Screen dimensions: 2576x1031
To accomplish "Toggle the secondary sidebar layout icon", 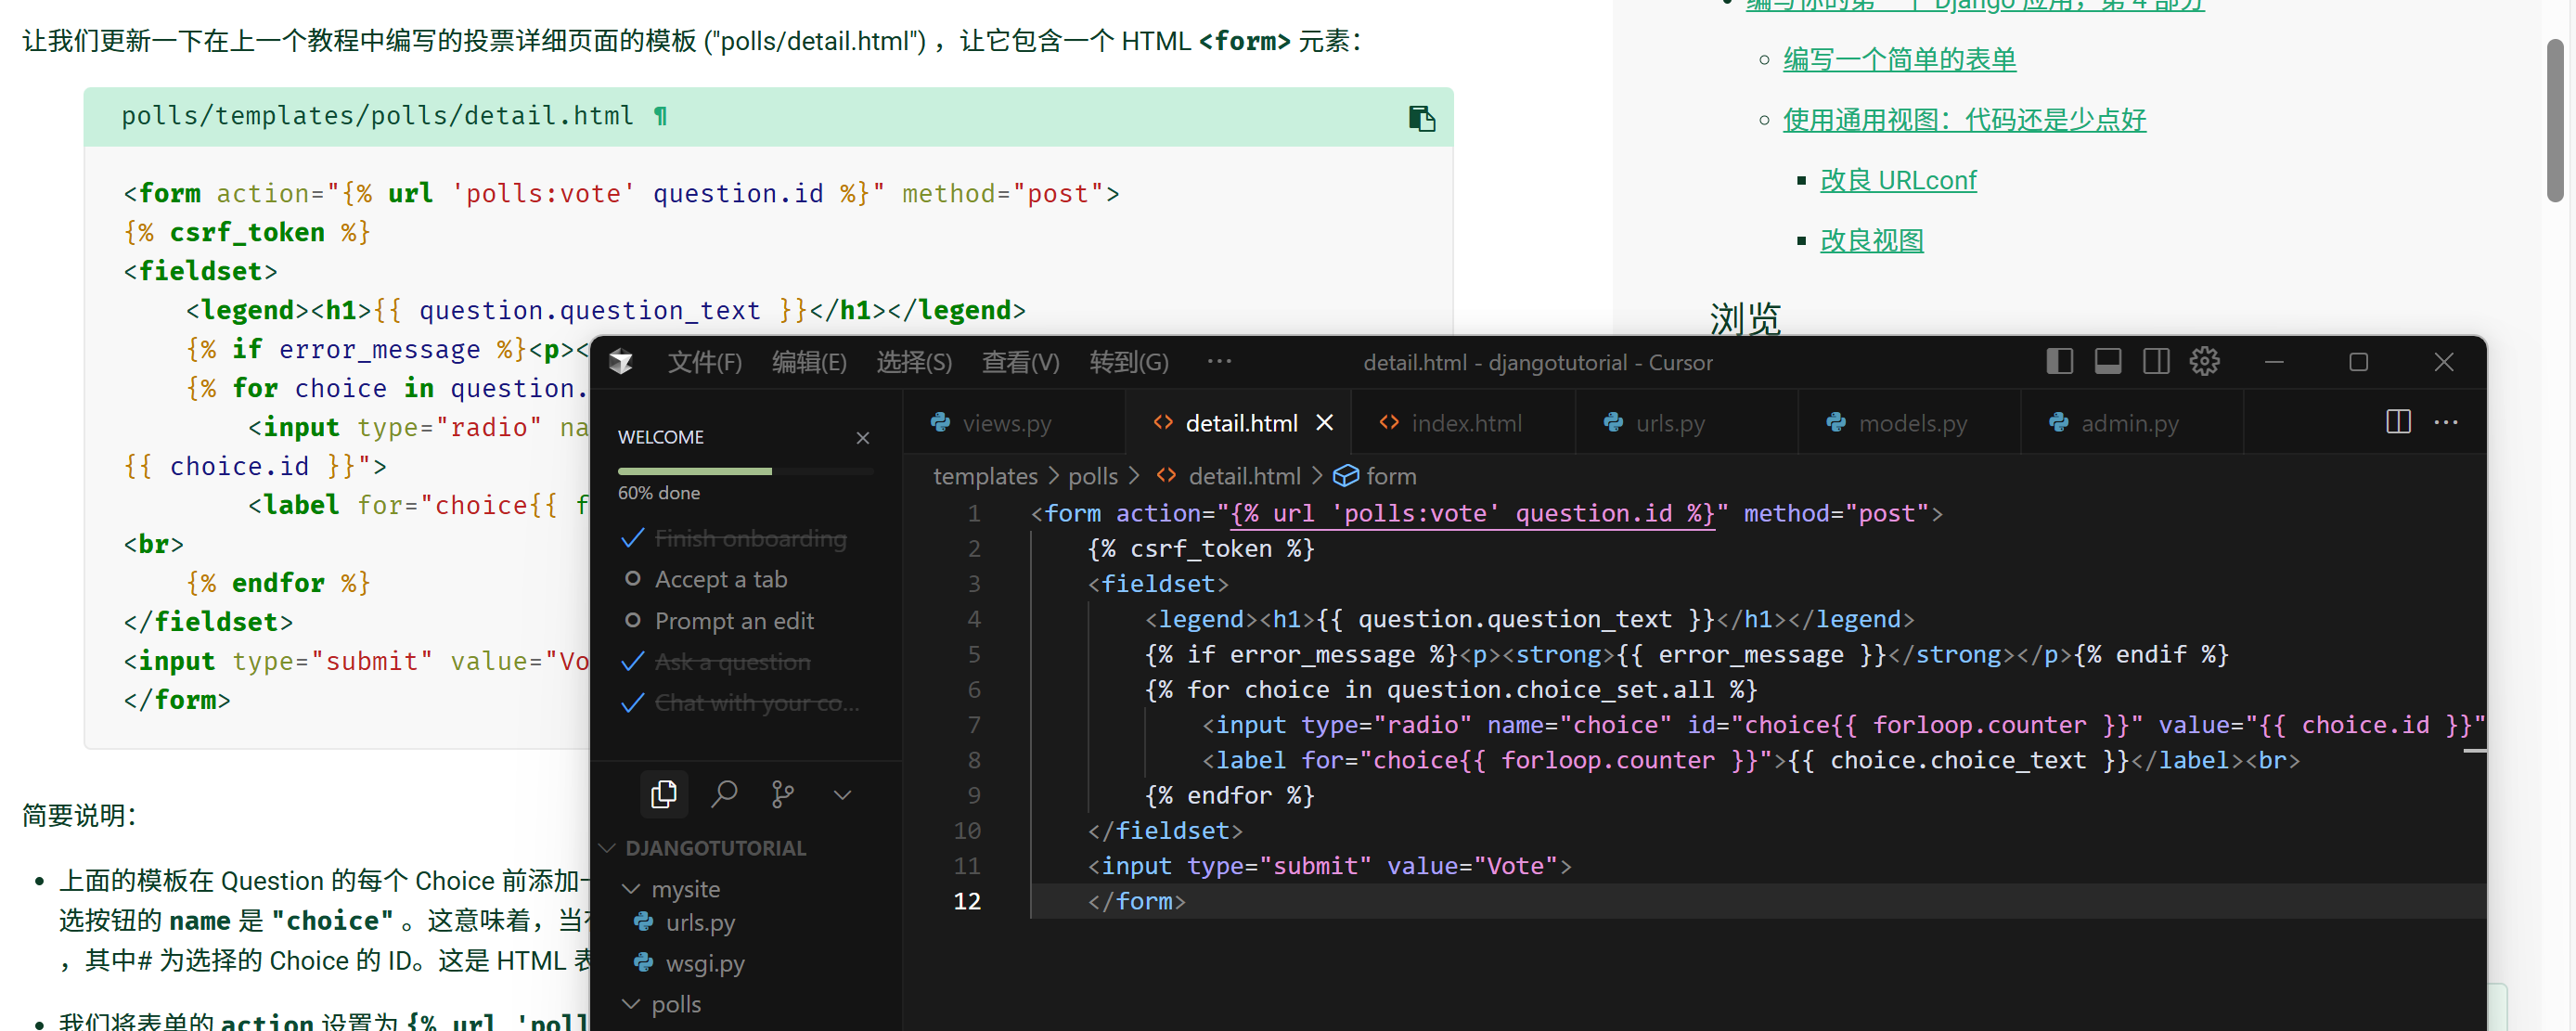I will pos(2155,362).
